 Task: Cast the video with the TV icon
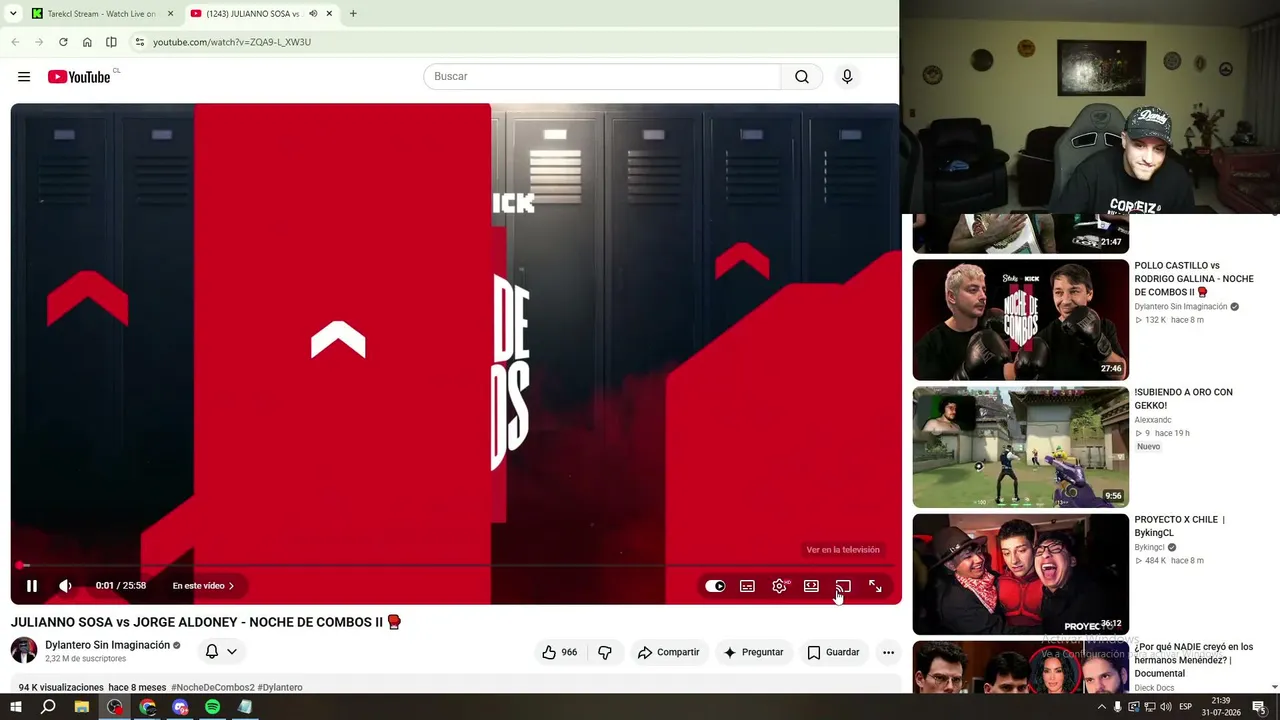click(843, 586)
